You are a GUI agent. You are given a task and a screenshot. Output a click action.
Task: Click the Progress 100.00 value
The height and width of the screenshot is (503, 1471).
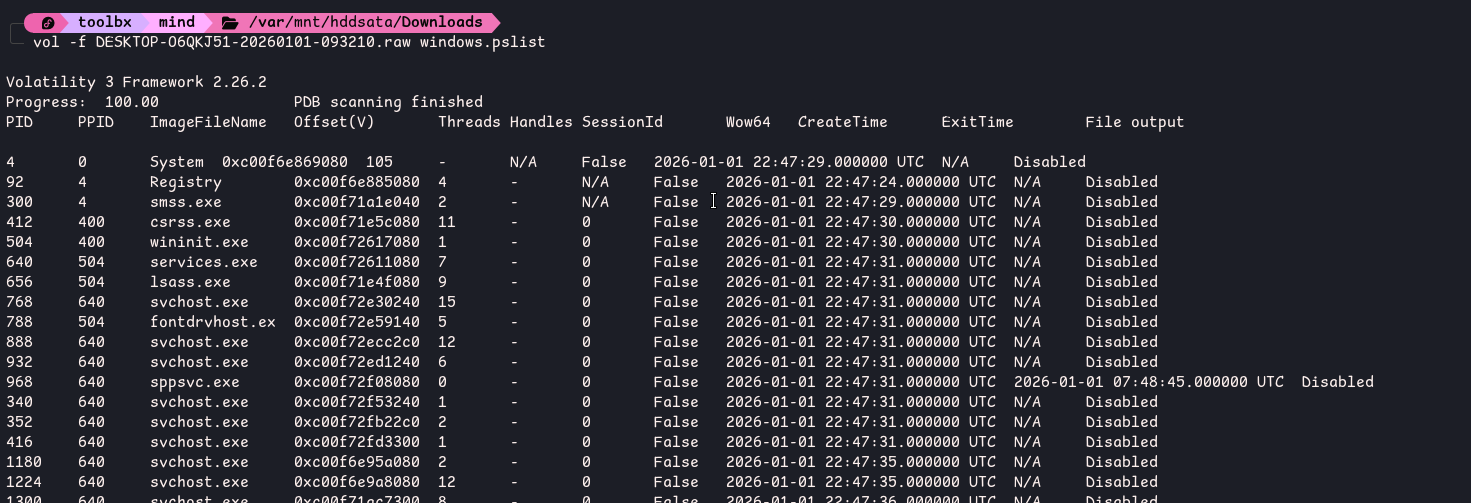tap(133, 102)
